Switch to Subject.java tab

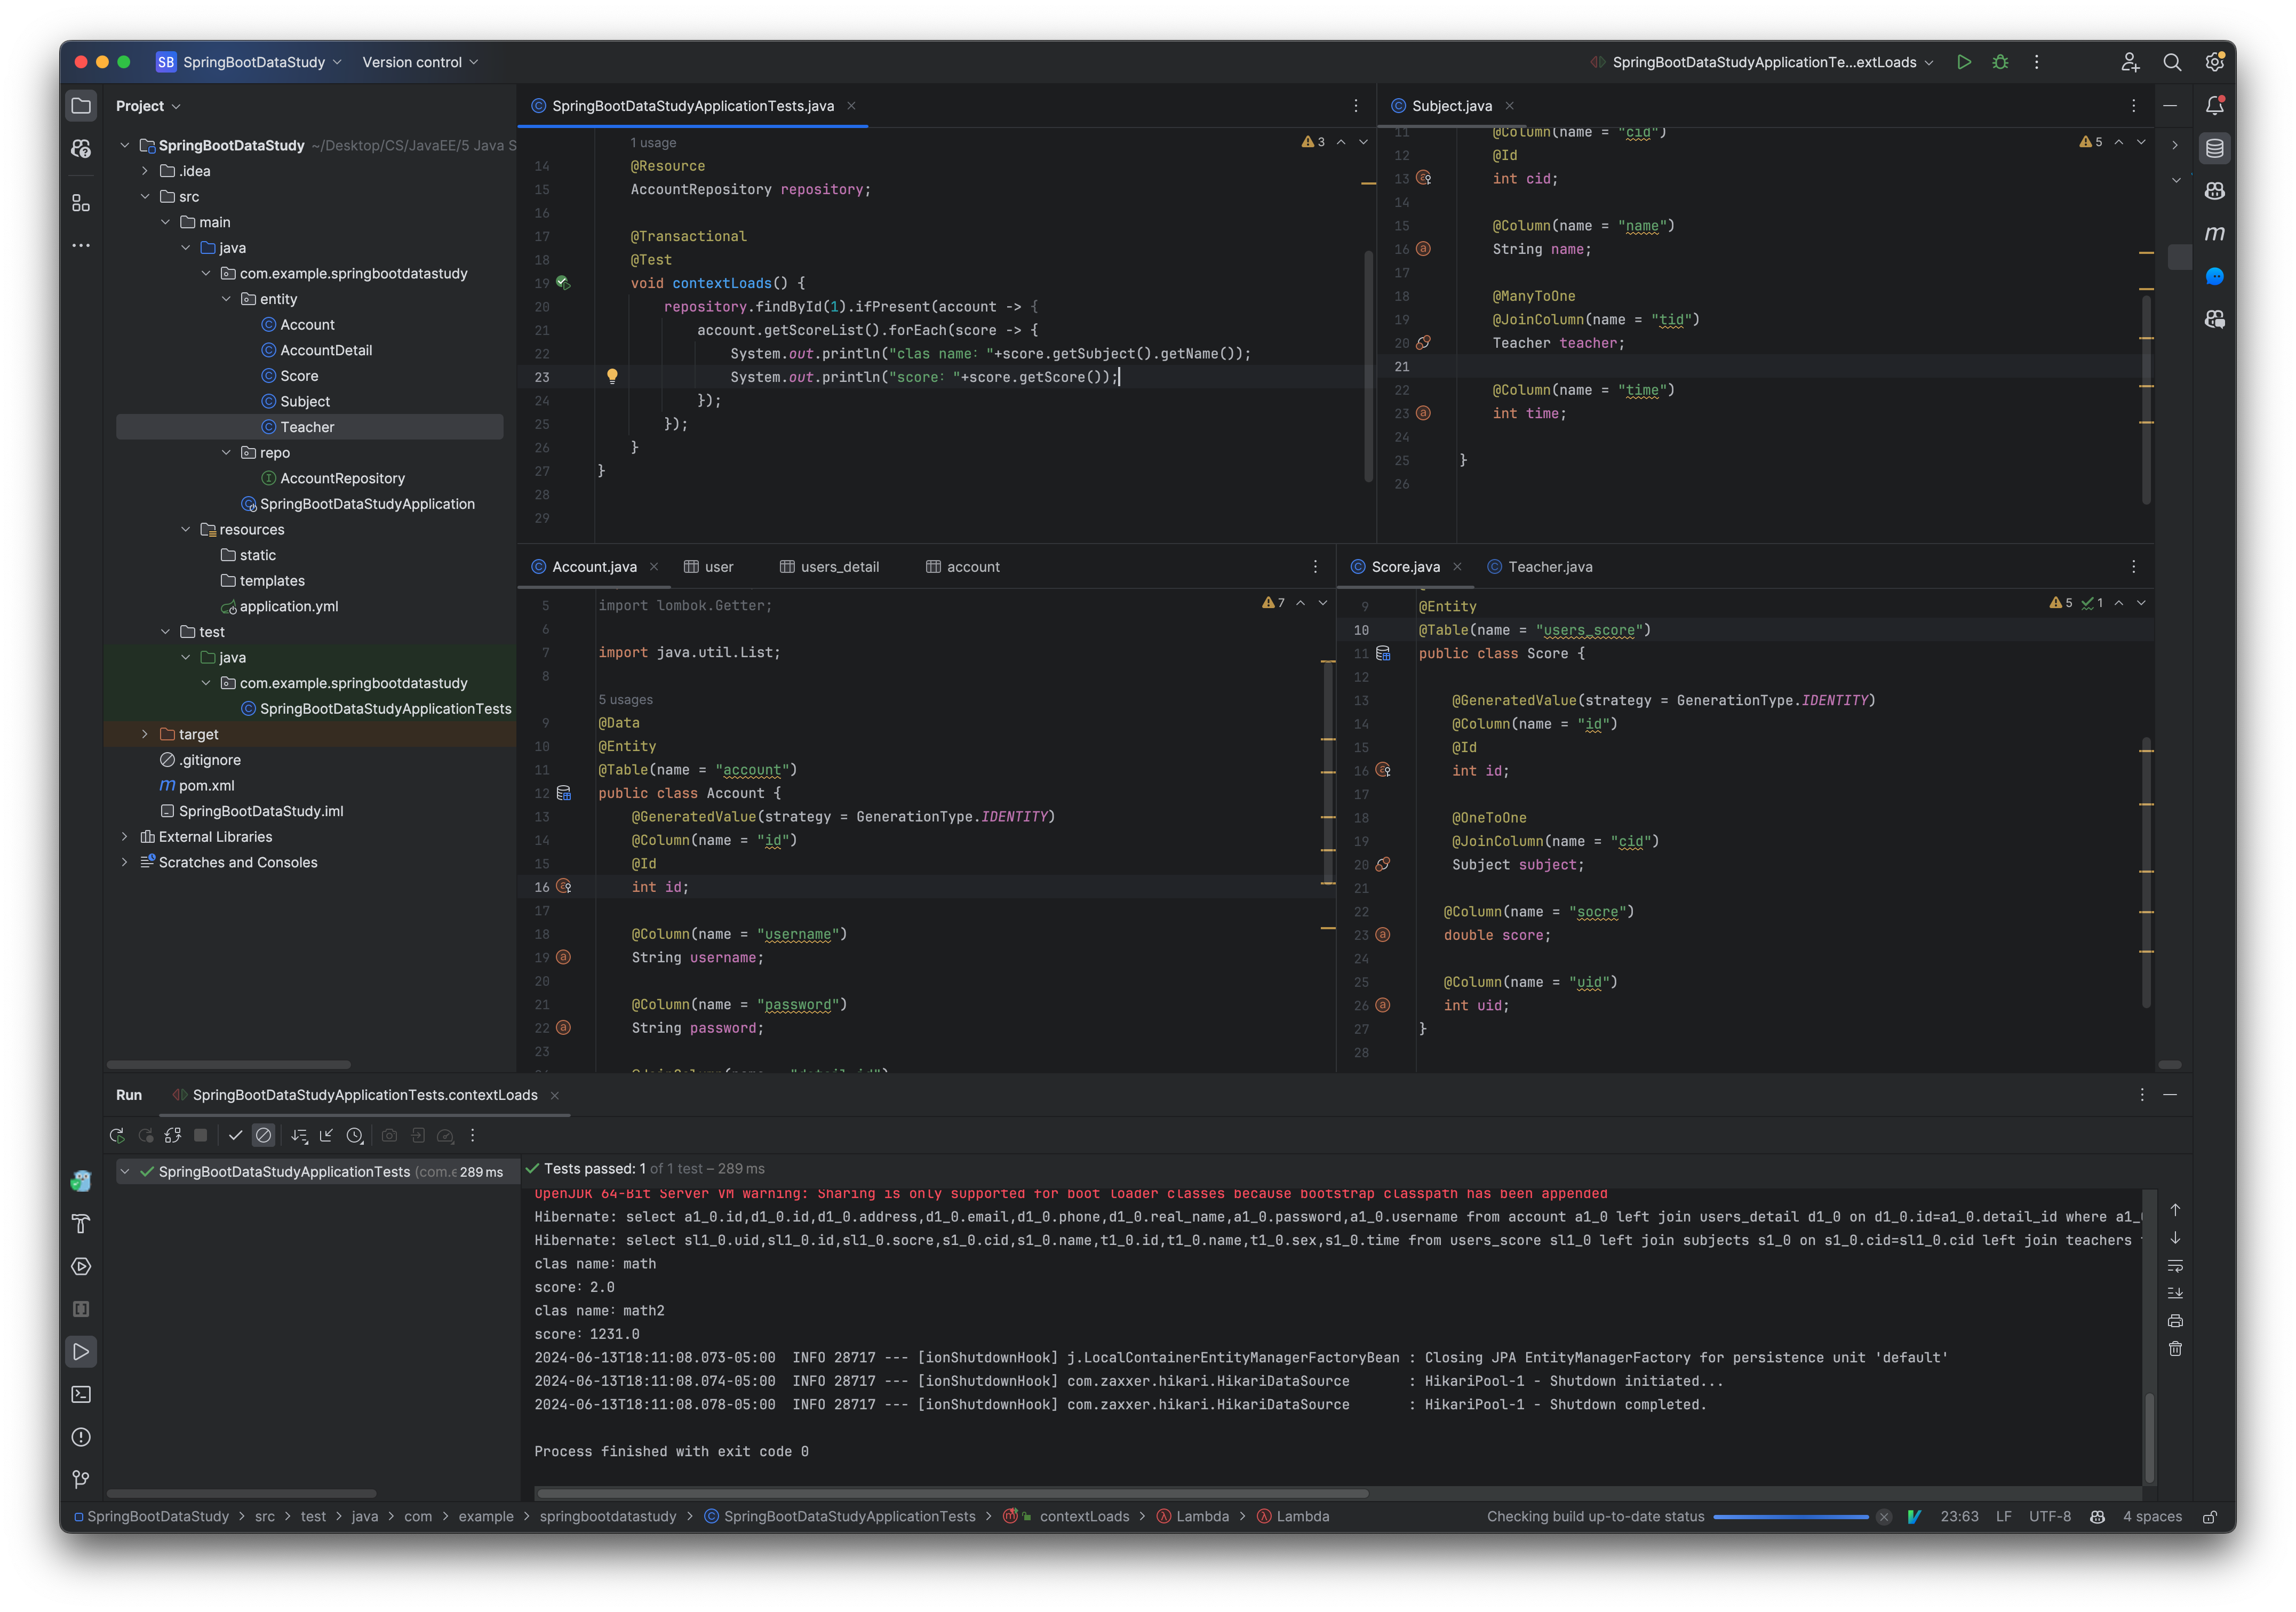pos(1451,106)
